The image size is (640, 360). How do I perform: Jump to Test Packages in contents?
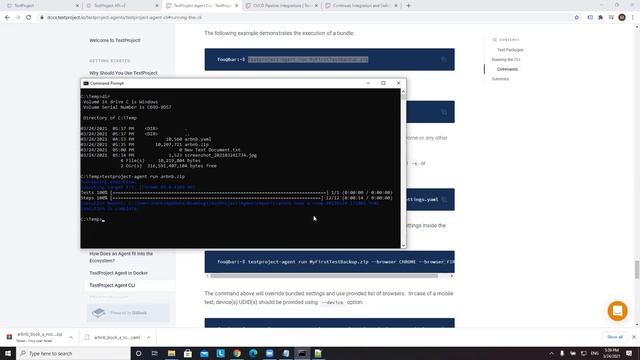tap(510, 50)
